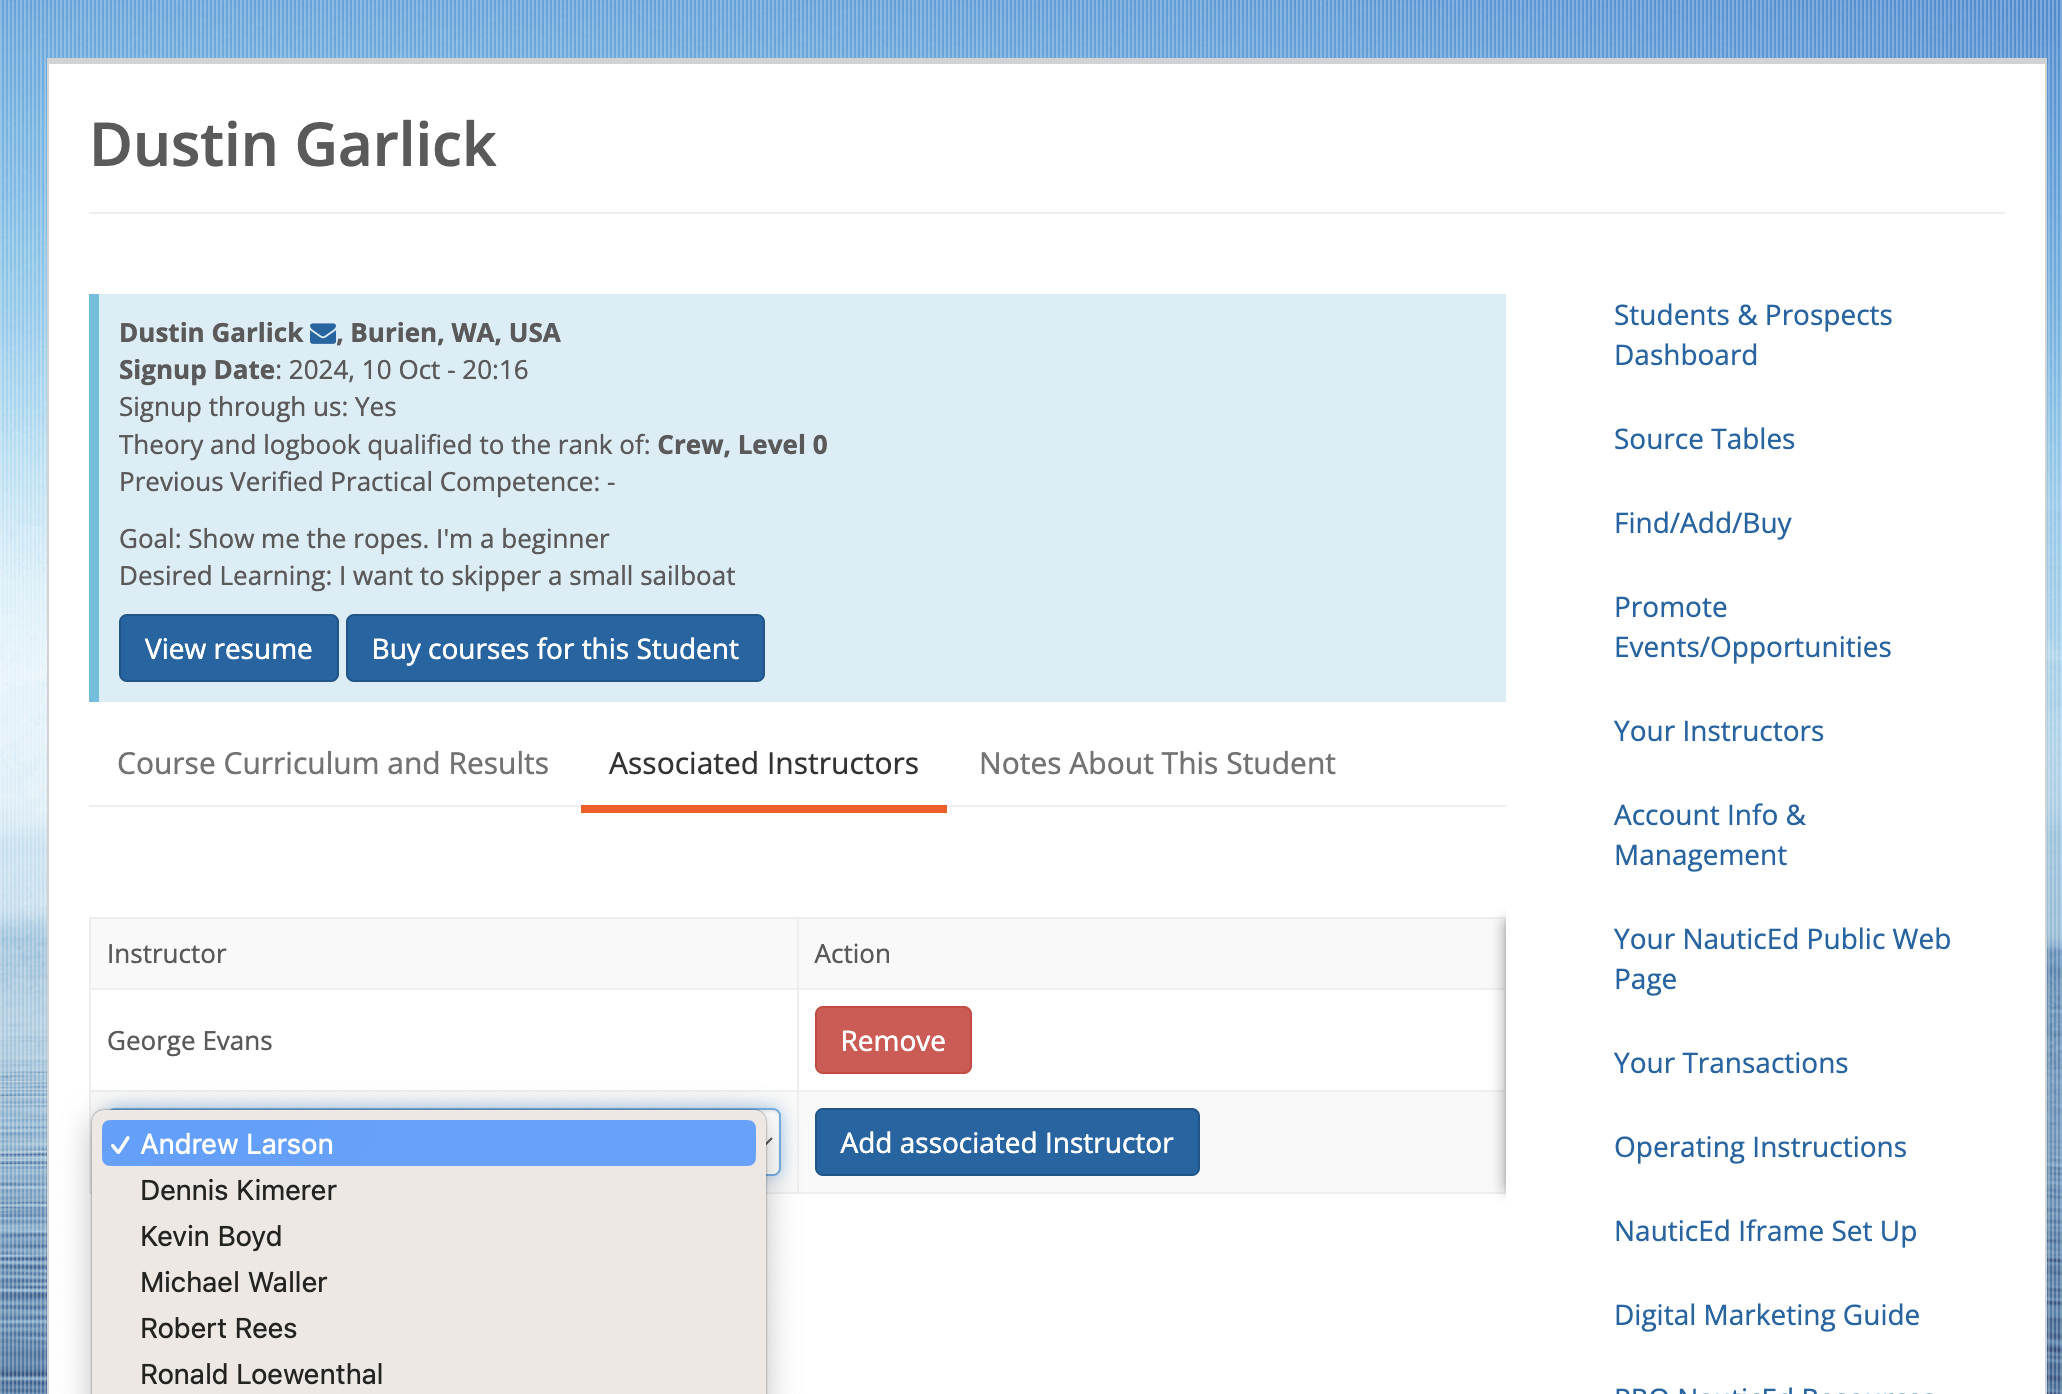Remove George Evans as instructor

click(892, 1040)
